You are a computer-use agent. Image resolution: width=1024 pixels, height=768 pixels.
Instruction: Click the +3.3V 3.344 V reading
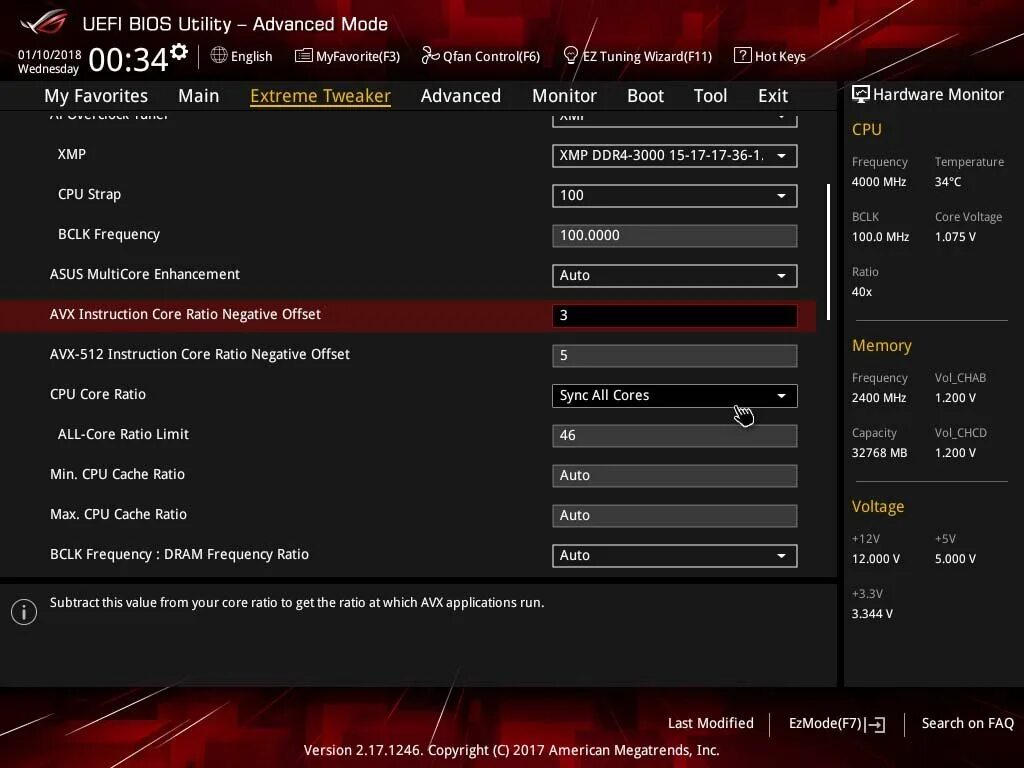click(872, 614)
